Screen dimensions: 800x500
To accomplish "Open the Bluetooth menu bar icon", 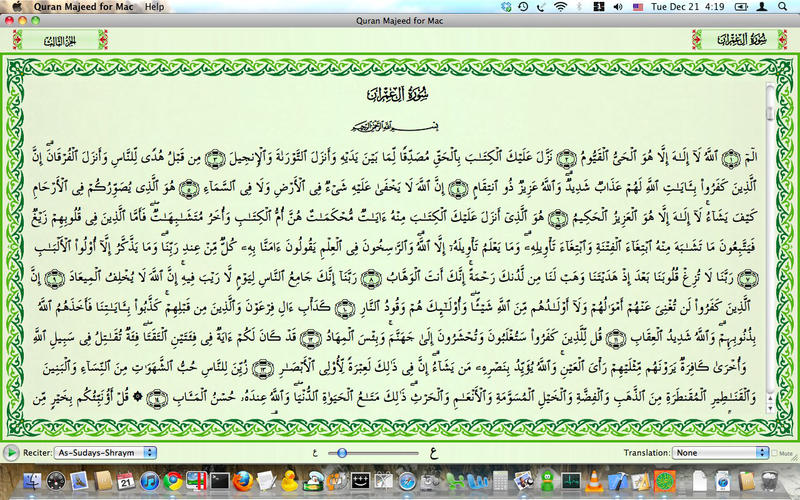I will pyautogui.click(x=580, y=7).
